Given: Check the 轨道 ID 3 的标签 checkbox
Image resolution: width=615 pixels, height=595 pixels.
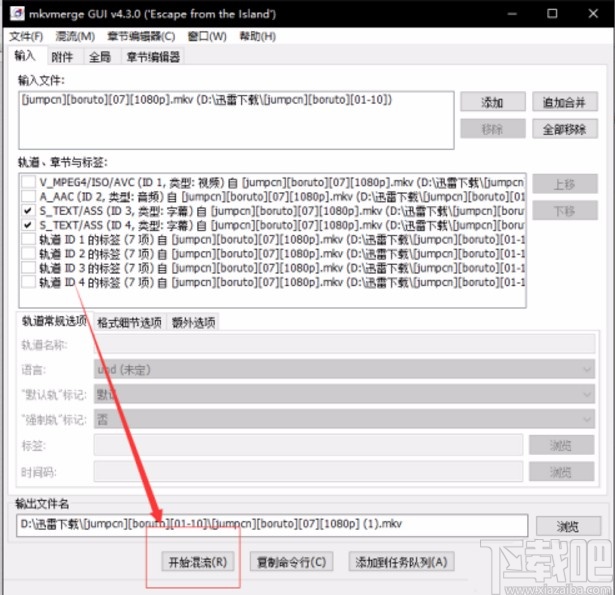Looking at the screenshot, I should 28,268.
